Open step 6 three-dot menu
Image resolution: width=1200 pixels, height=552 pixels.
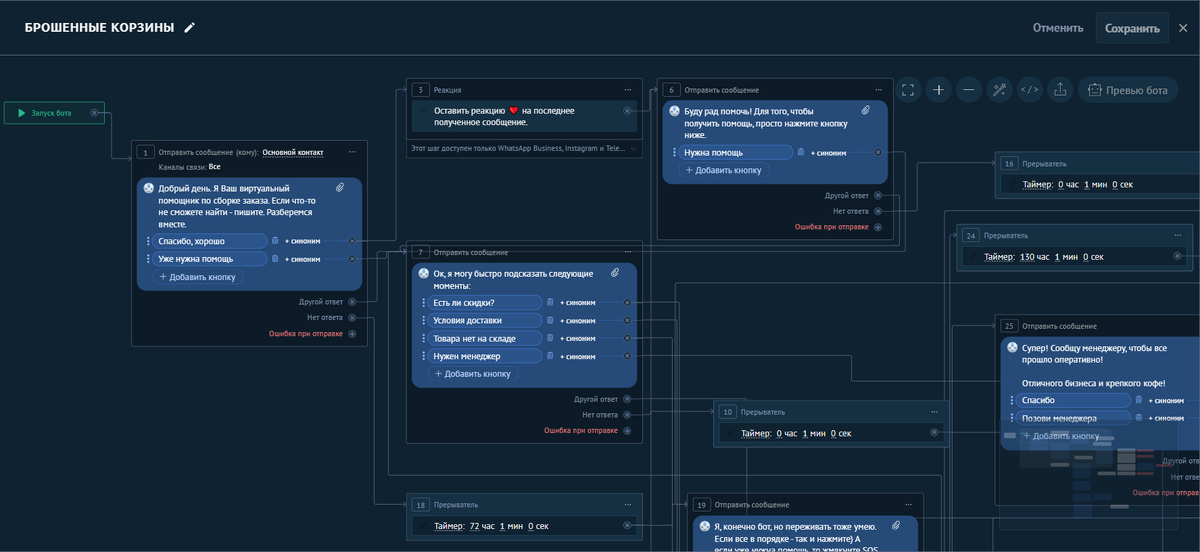[x=878, y=90]
